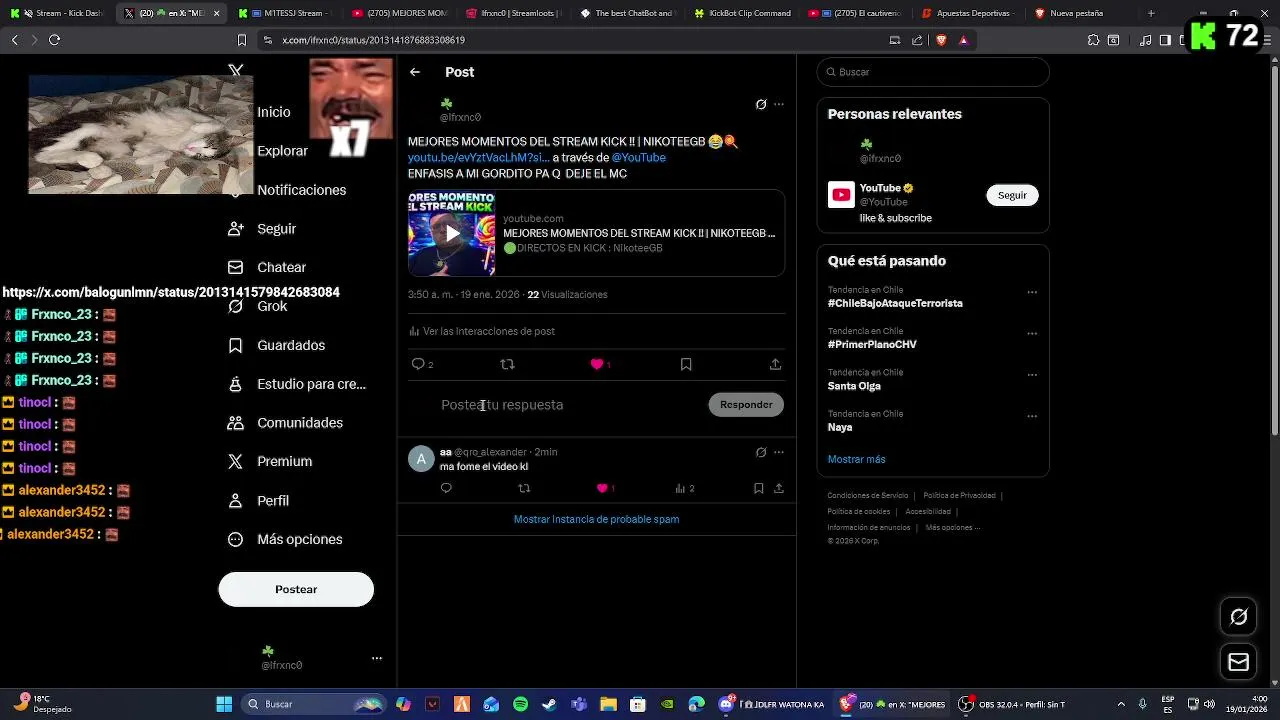Open Steam from the taskbar
The image size is (1280, 720).
pos(549,704)
